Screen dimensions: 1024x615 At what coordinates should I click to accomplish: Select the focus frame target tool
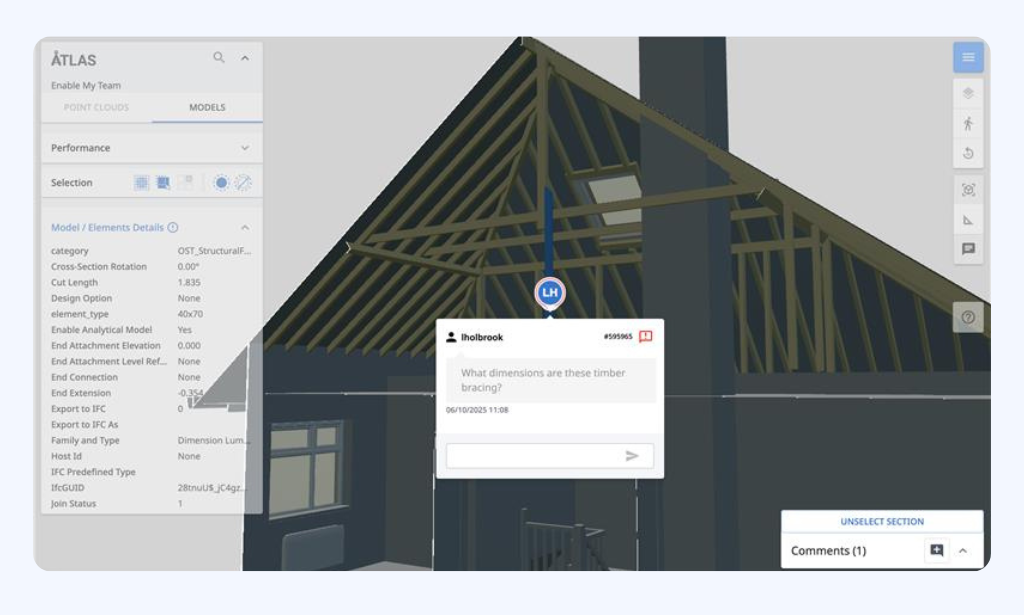968,190
